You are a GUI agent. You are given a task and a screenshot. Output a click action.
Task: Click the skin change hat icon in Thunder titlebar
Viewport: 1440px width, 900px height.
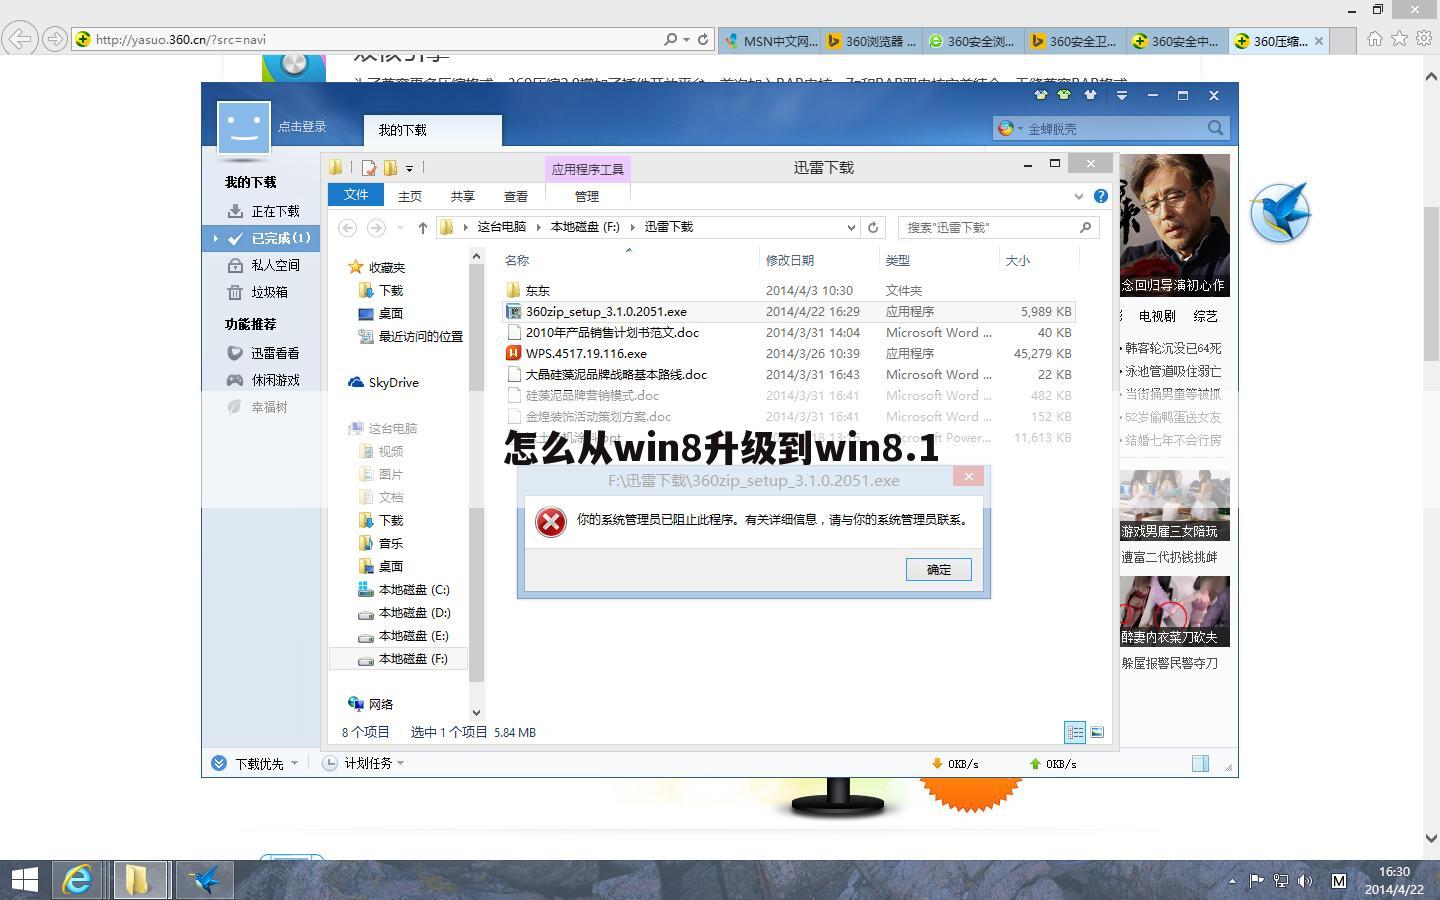tap(1040, 95)
